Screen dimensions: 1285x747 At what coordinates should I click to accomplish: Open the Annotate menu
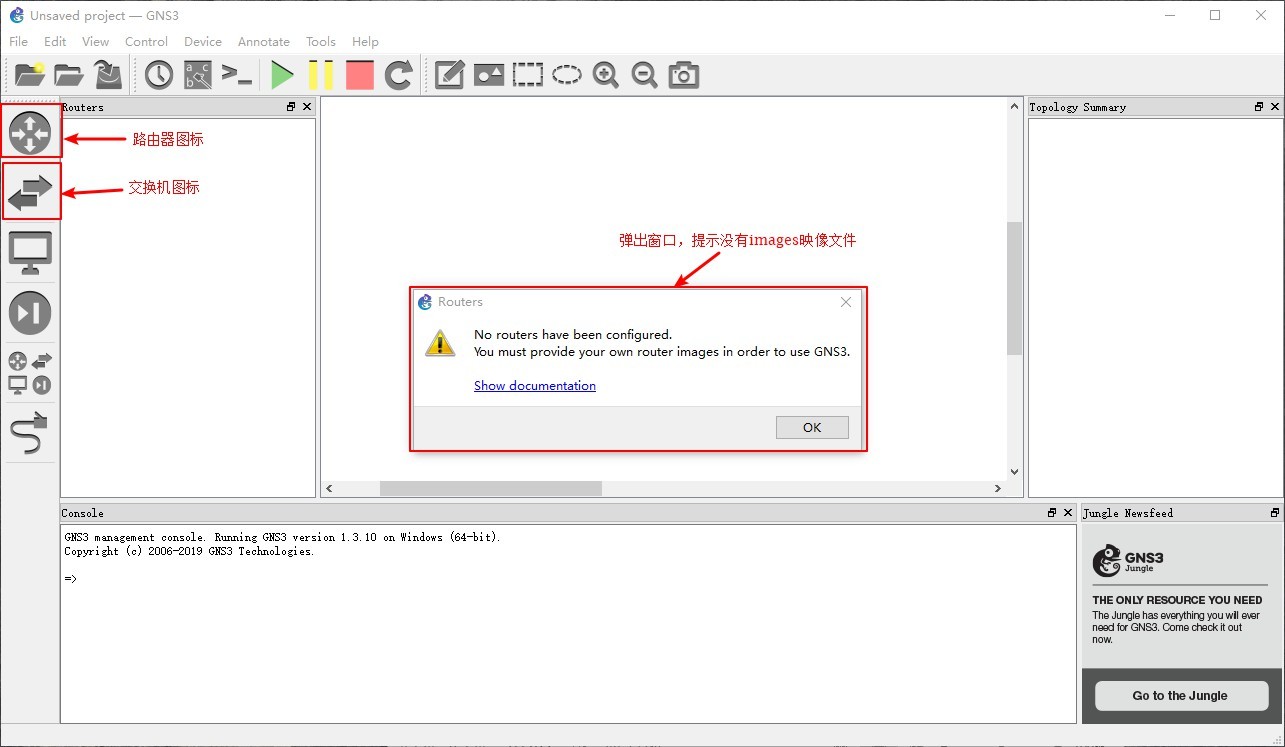(264, 41)
